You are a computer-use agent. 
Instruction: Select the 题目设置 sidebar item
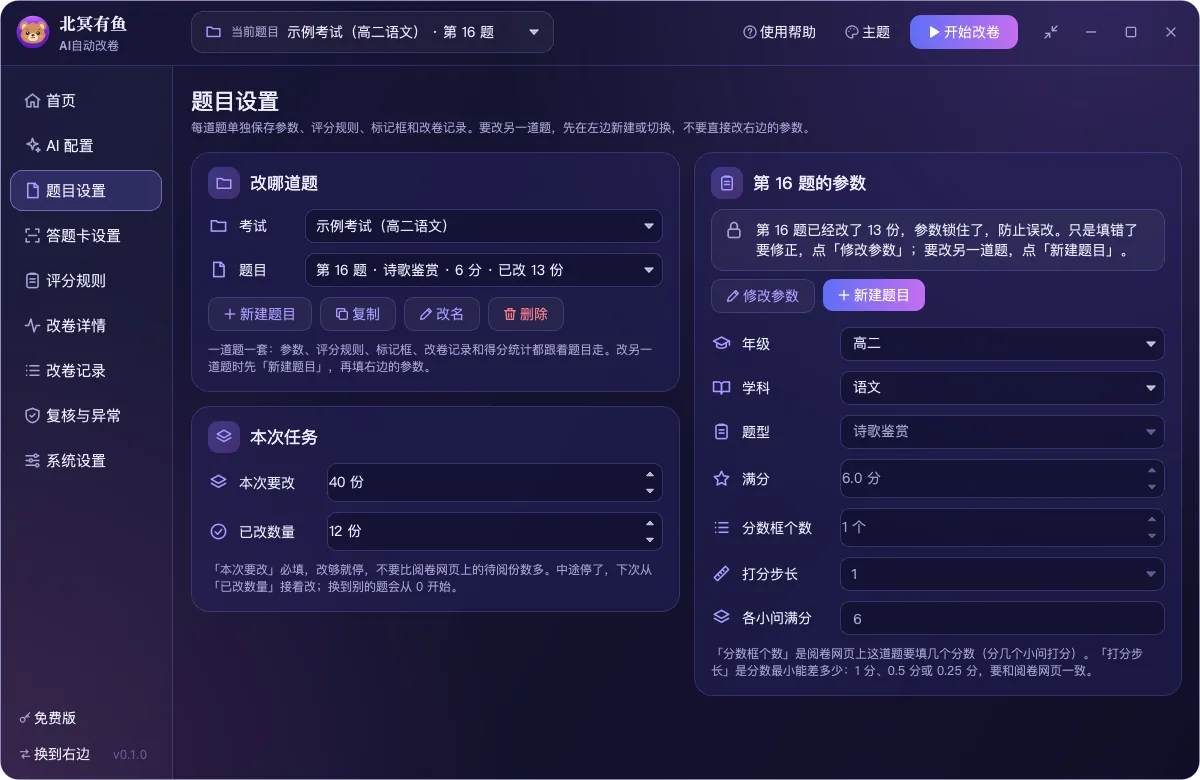tap(86, 191)
